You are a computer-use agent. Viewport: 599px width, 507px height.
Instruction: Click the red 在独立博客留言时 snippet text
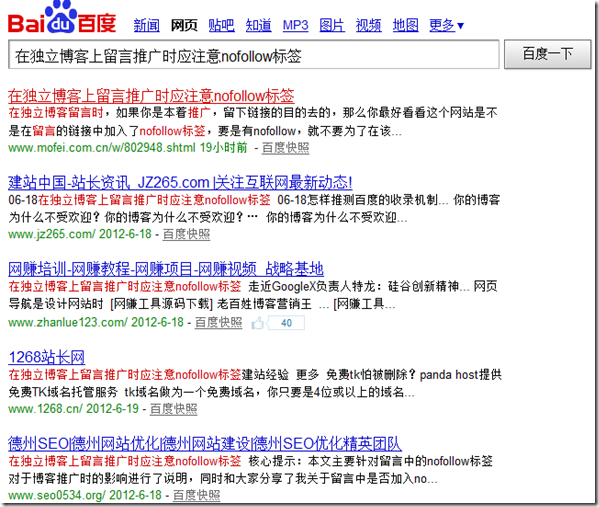pos(56,113)
